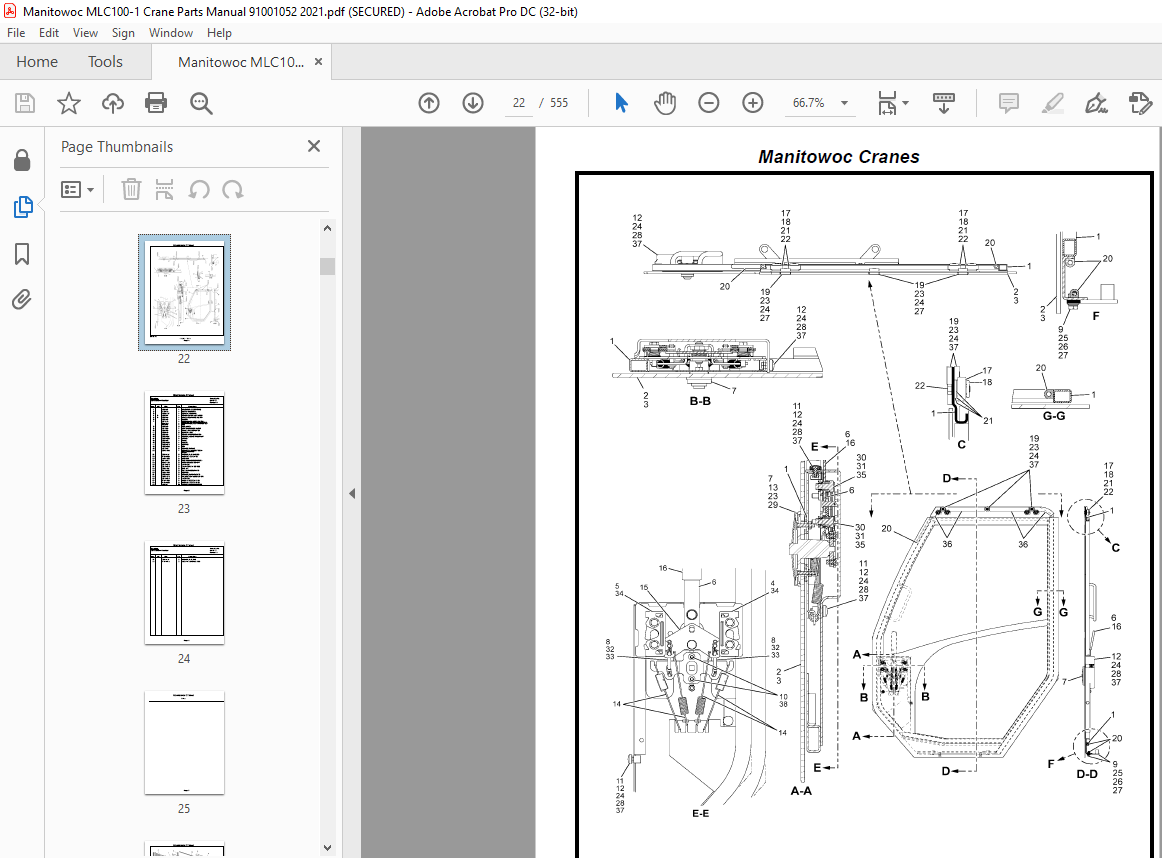Click the Manitowoc Cranes page heading
The image size is (1162, 858).
pos(838,157)
